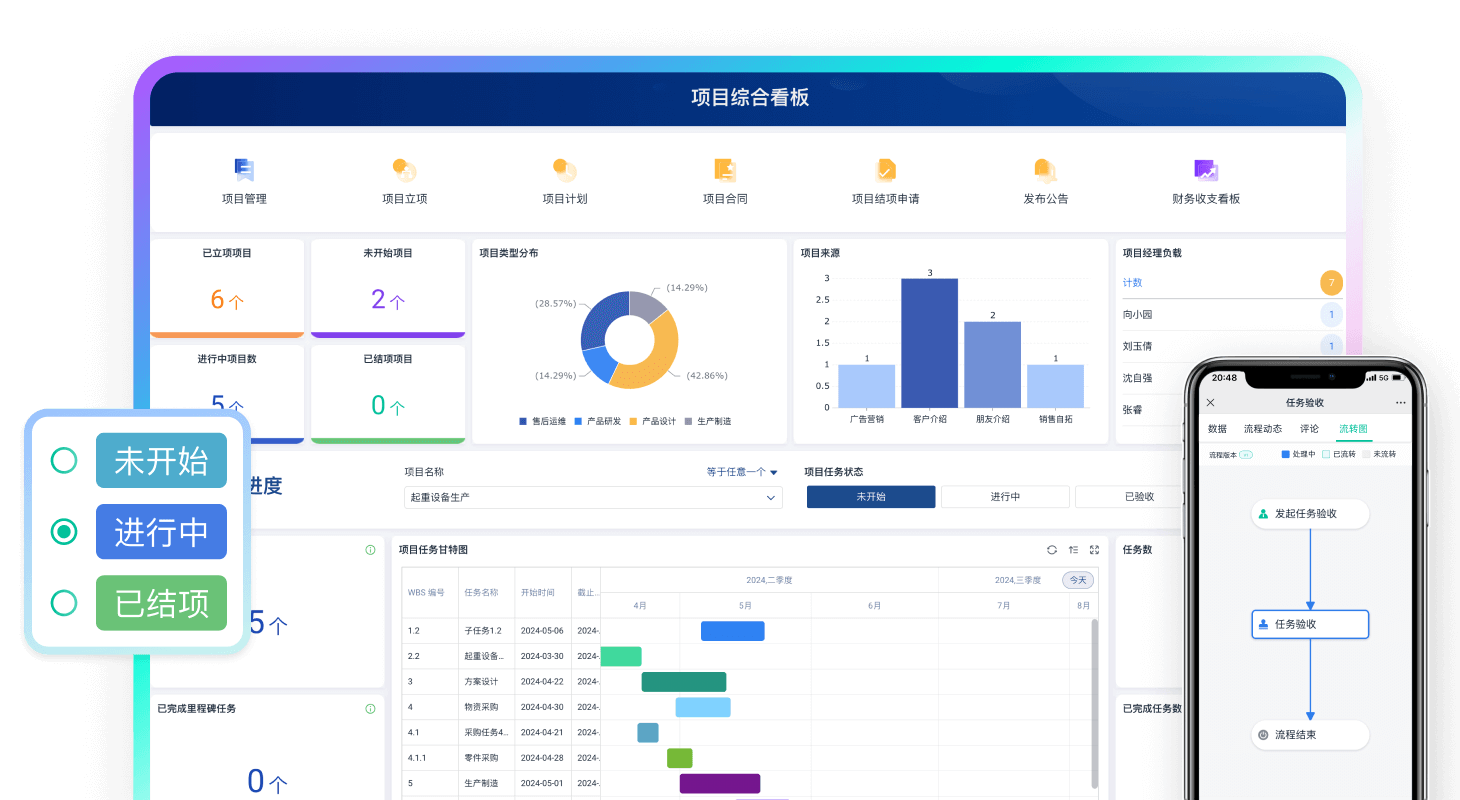The width and height of the screenshot is (1460, 800).
Task: Open the 项目立项 icon
Action: pyautogui.click(x=404, y=170)
